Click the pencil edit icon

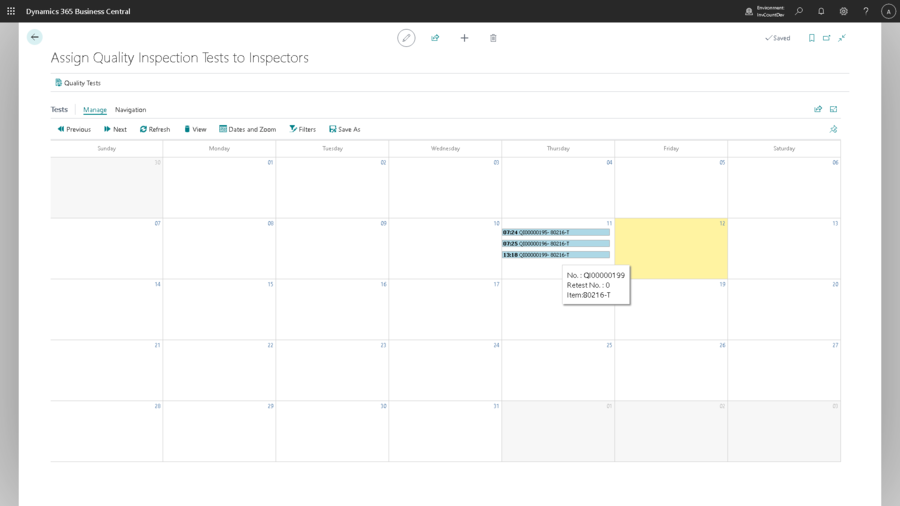tap(406, 38)
